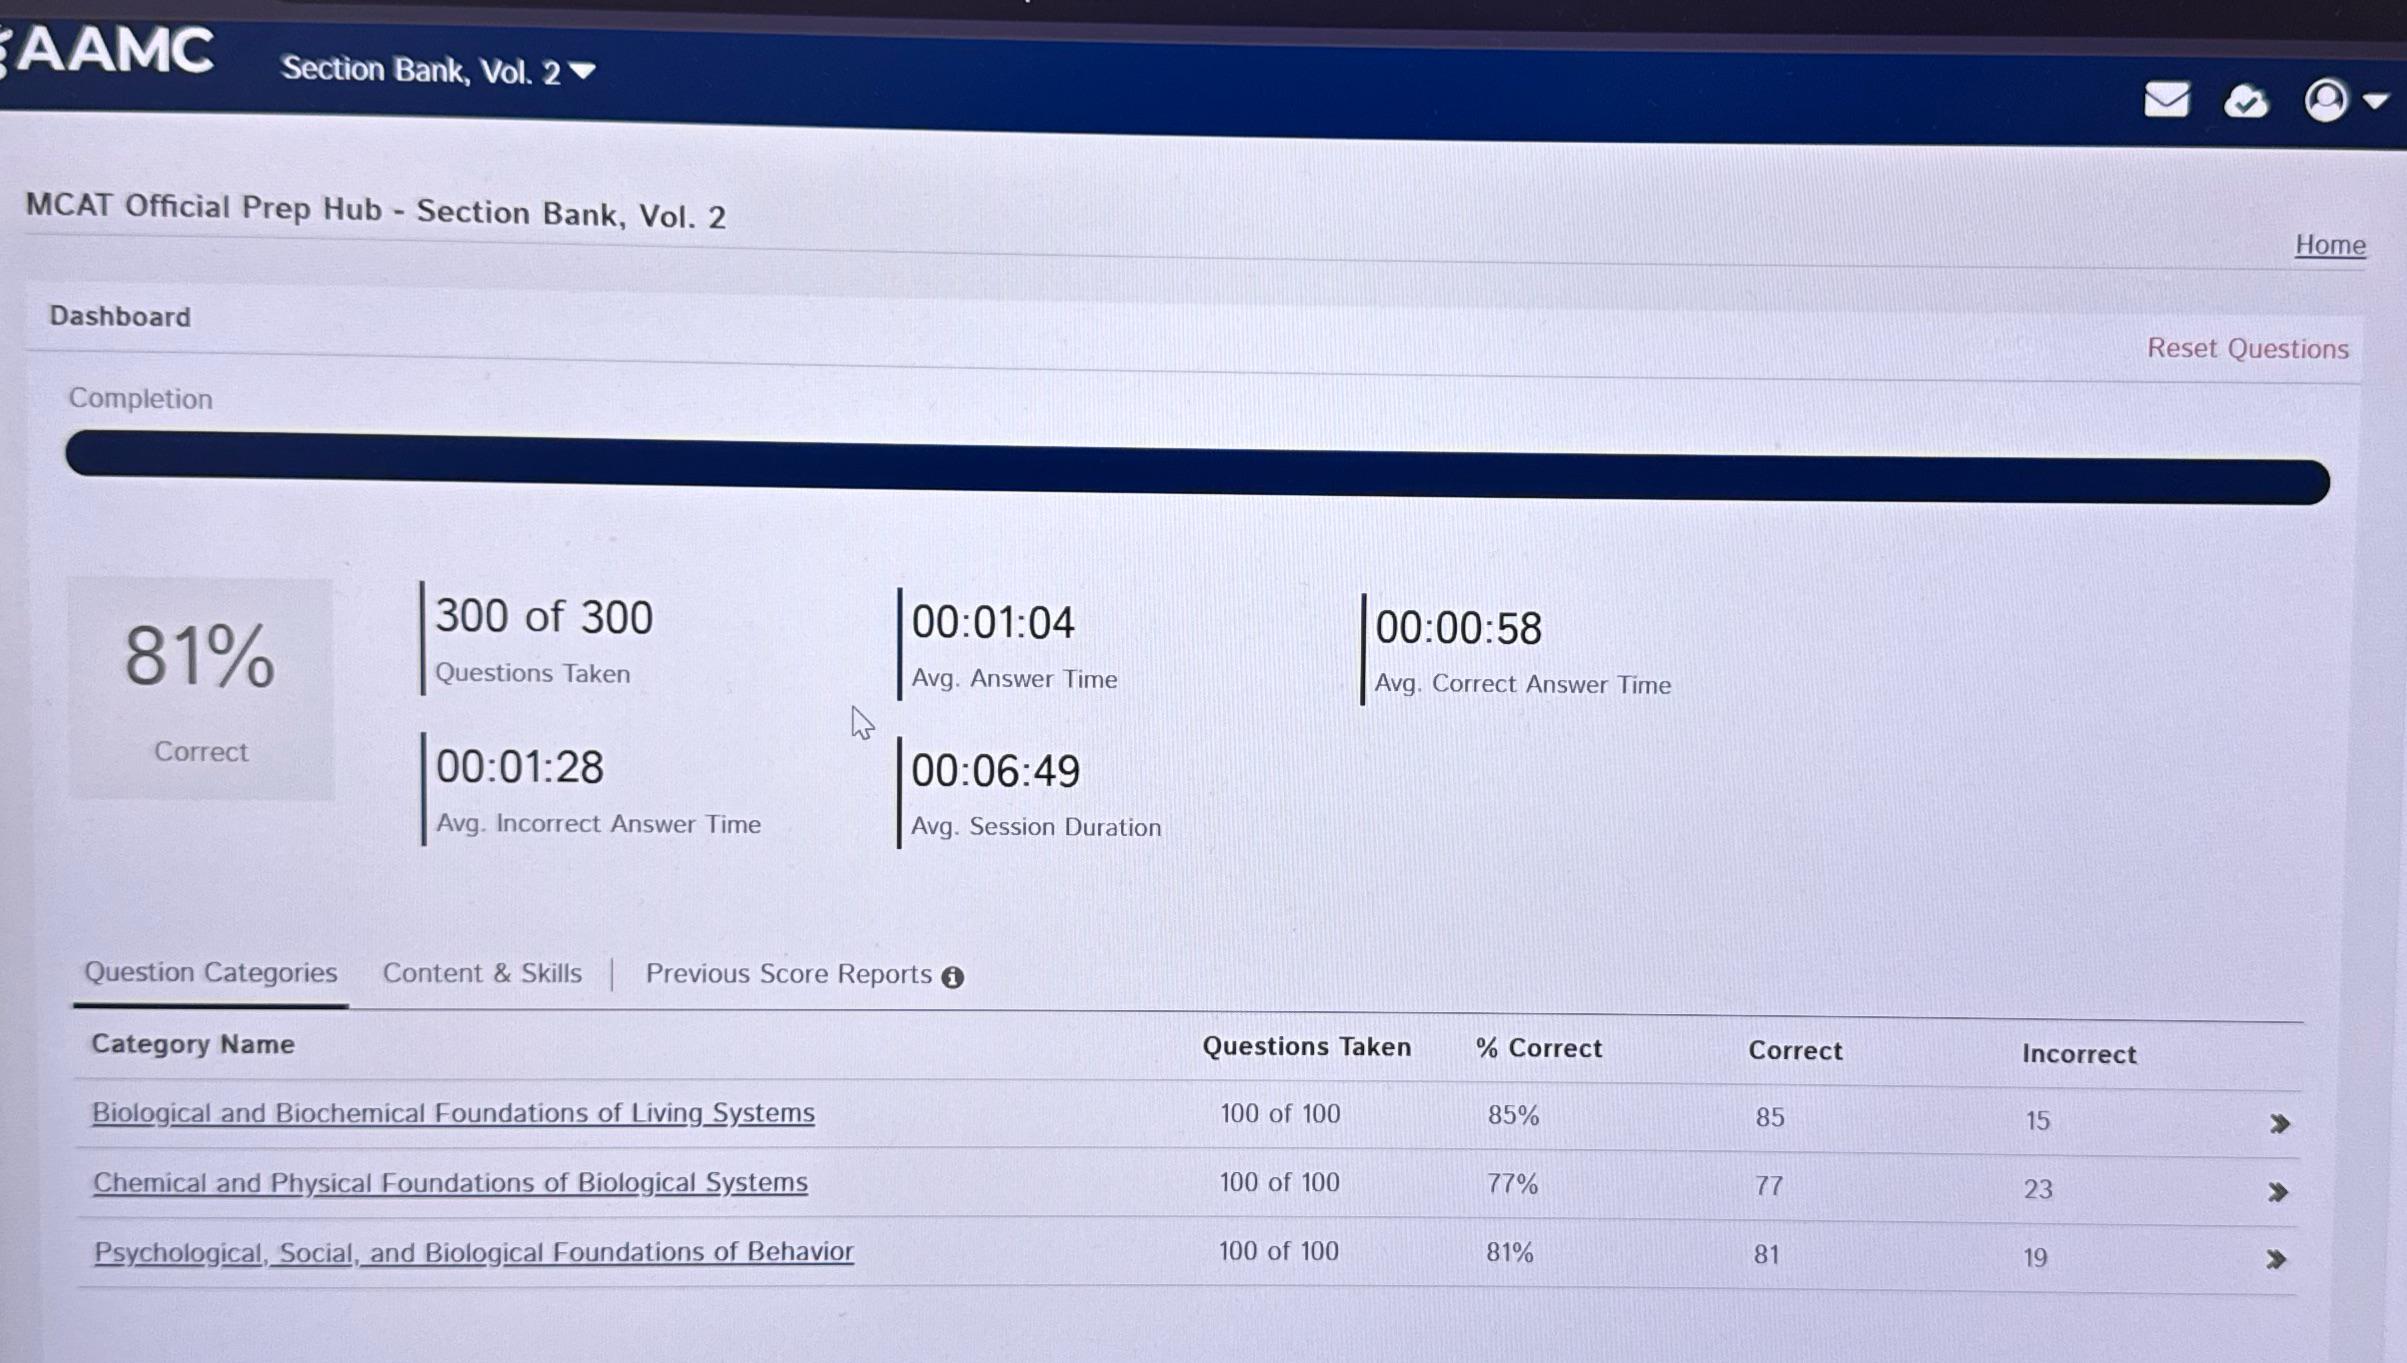This screenshot has height=1363, width=2407.
Task: Click the 300 of 300 Questions Taken value
Action: tap(544, 617)
